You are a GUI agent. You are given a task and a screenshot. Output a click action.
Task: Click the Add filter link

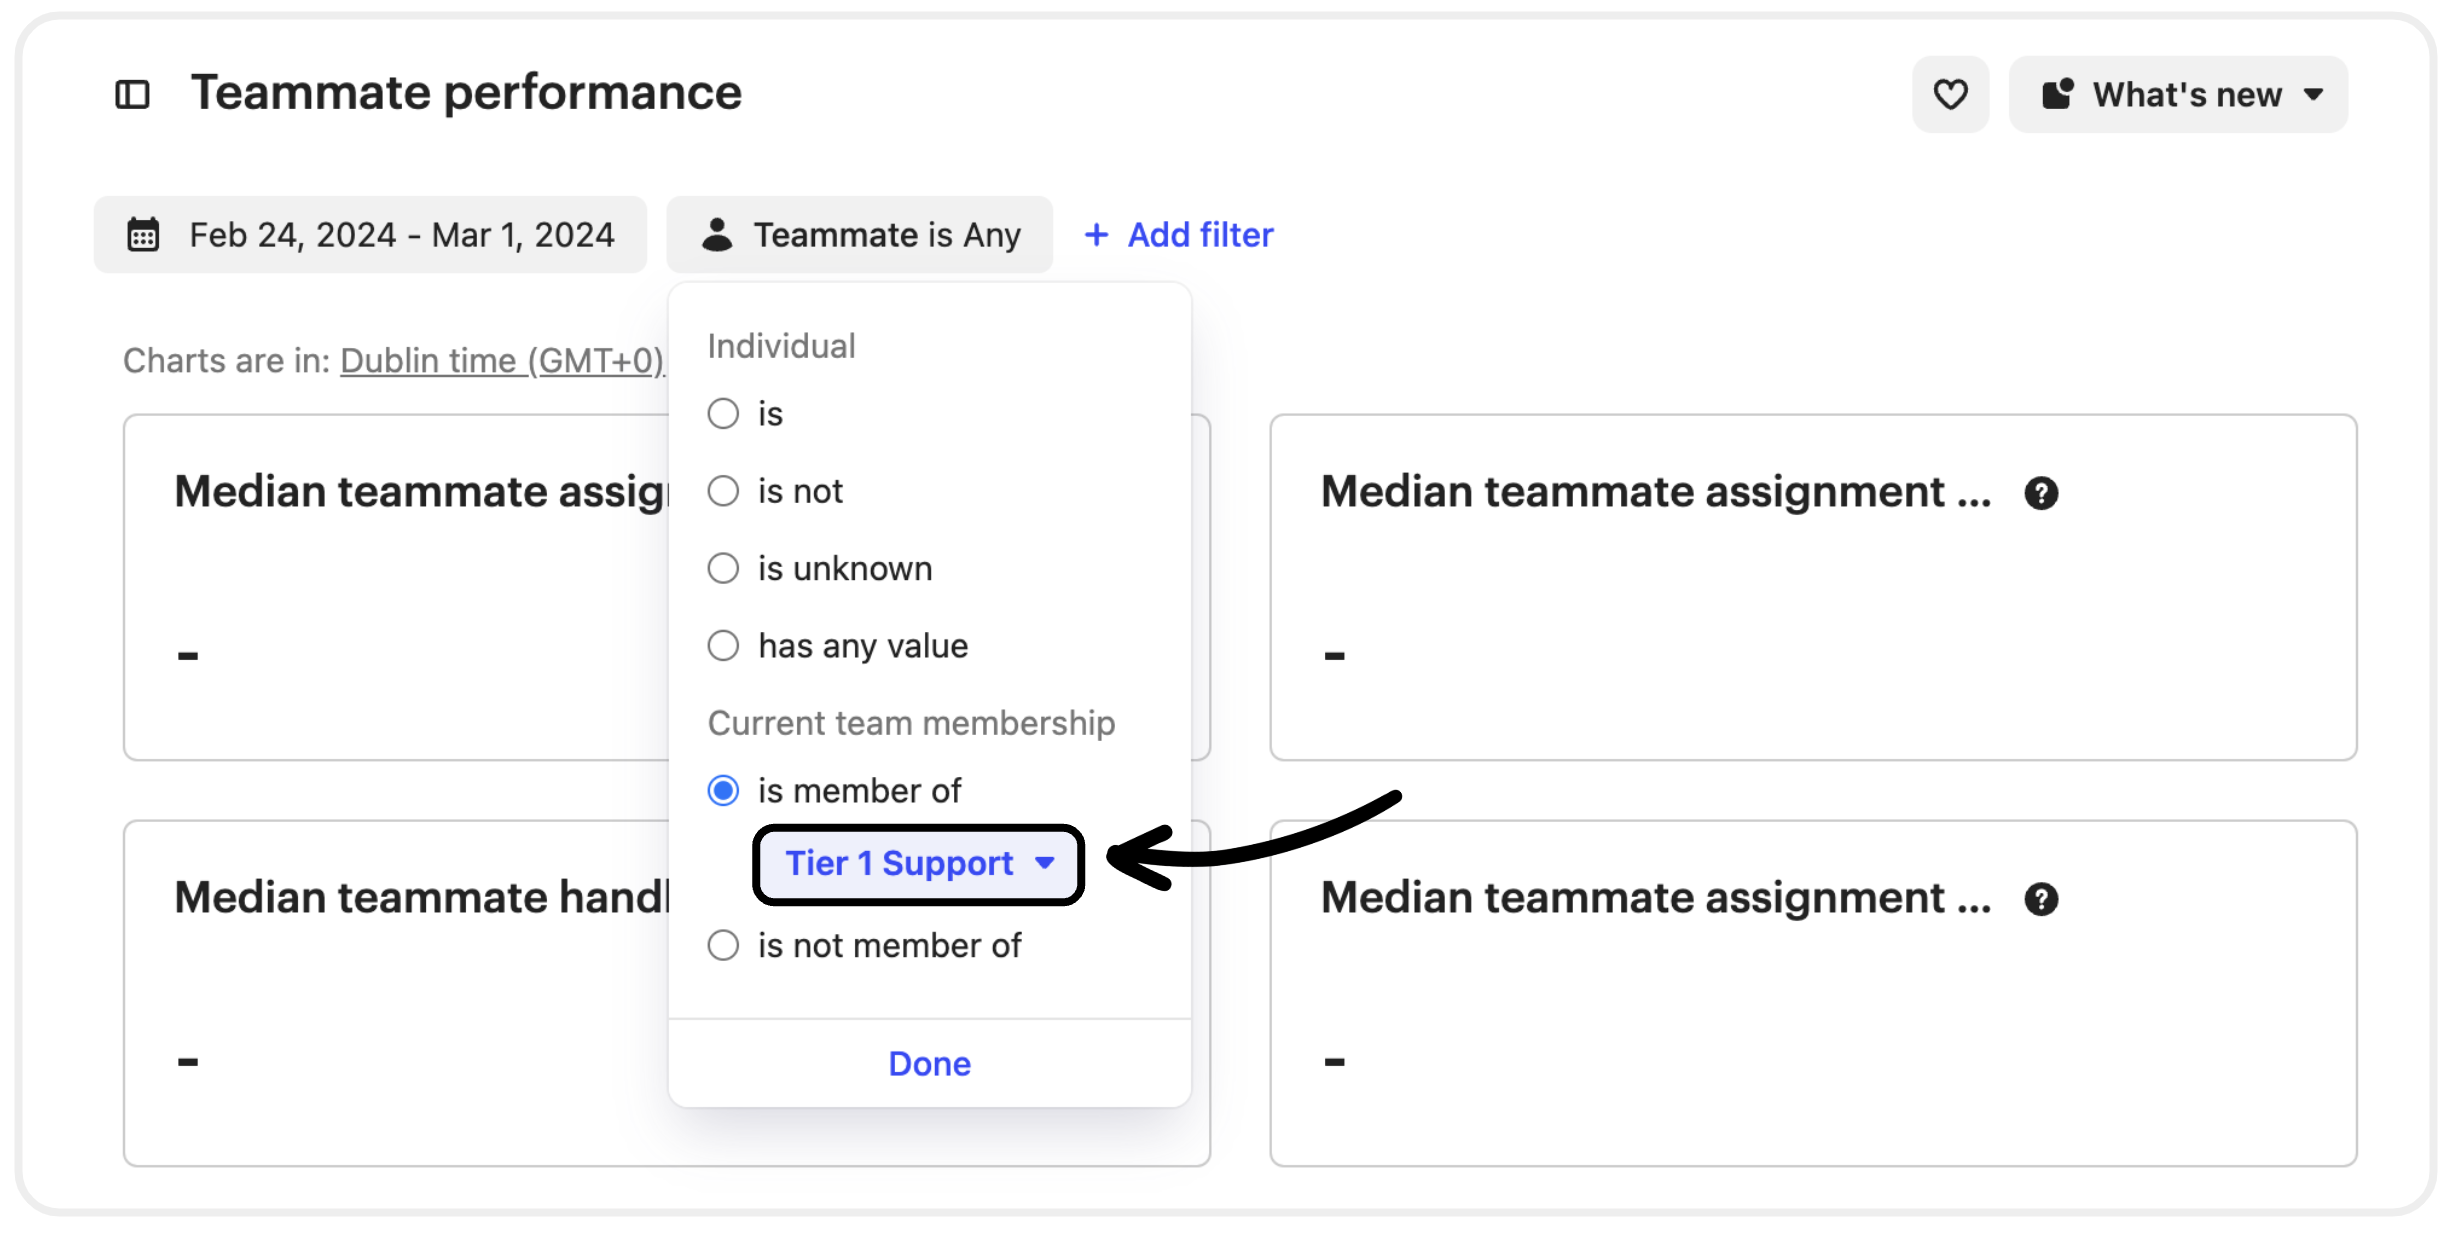[1200, 235]
